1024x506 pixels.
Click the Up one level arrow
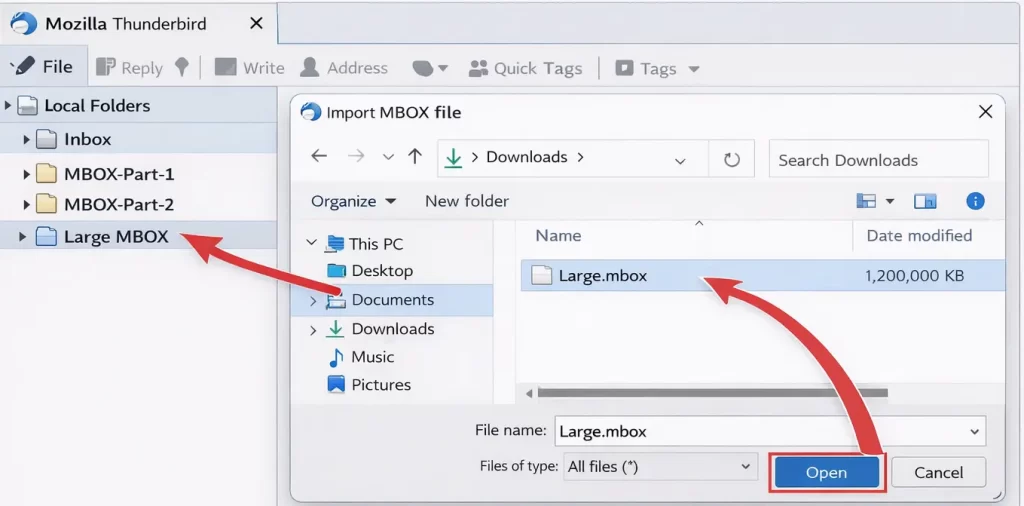point(414,157)
